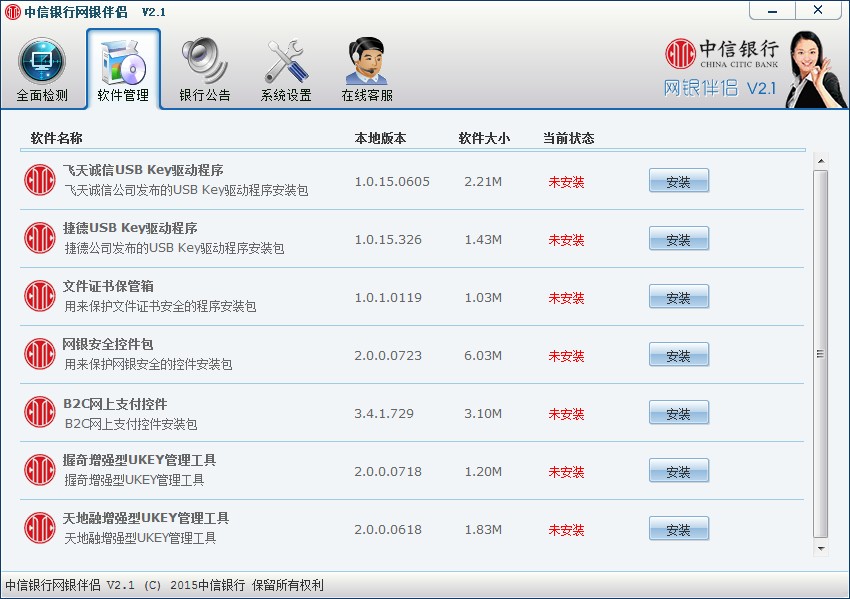Switch to the 银行公告 tab label

click(x=204, y=96)
